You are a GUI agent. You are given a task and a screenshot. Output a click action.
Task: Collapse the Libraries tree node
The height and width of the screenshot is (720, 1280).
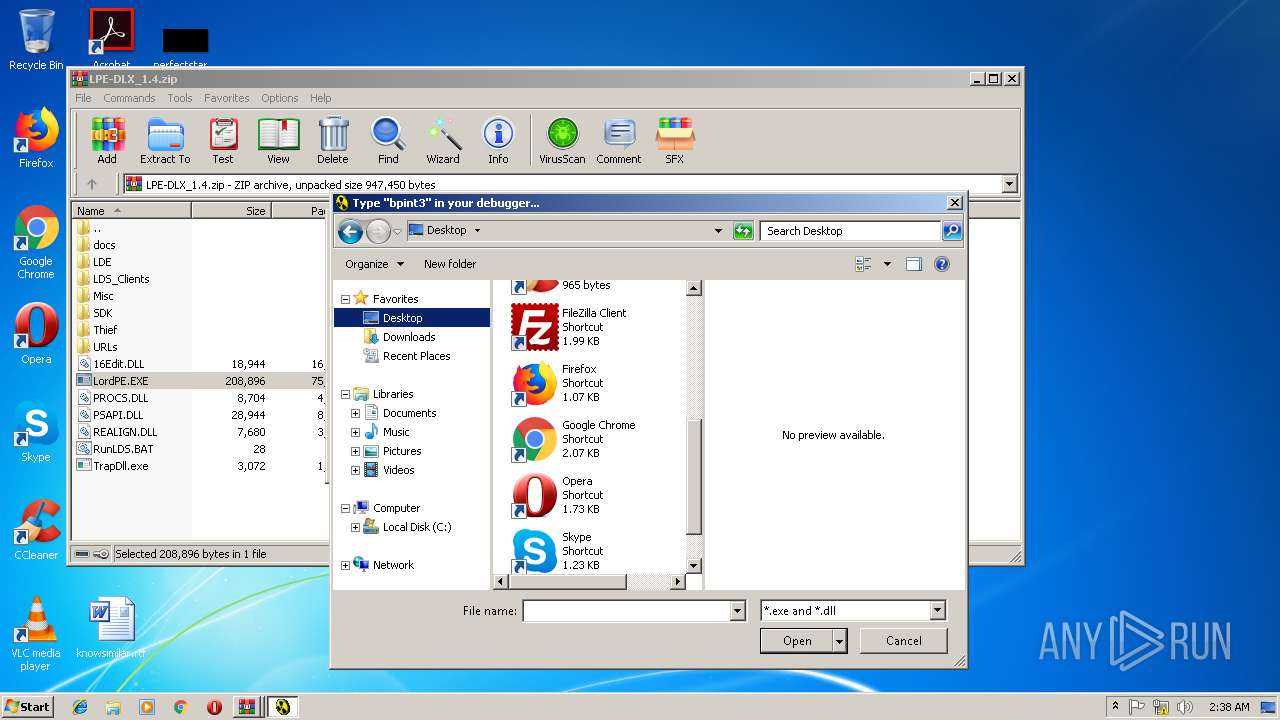click(345, 394)
